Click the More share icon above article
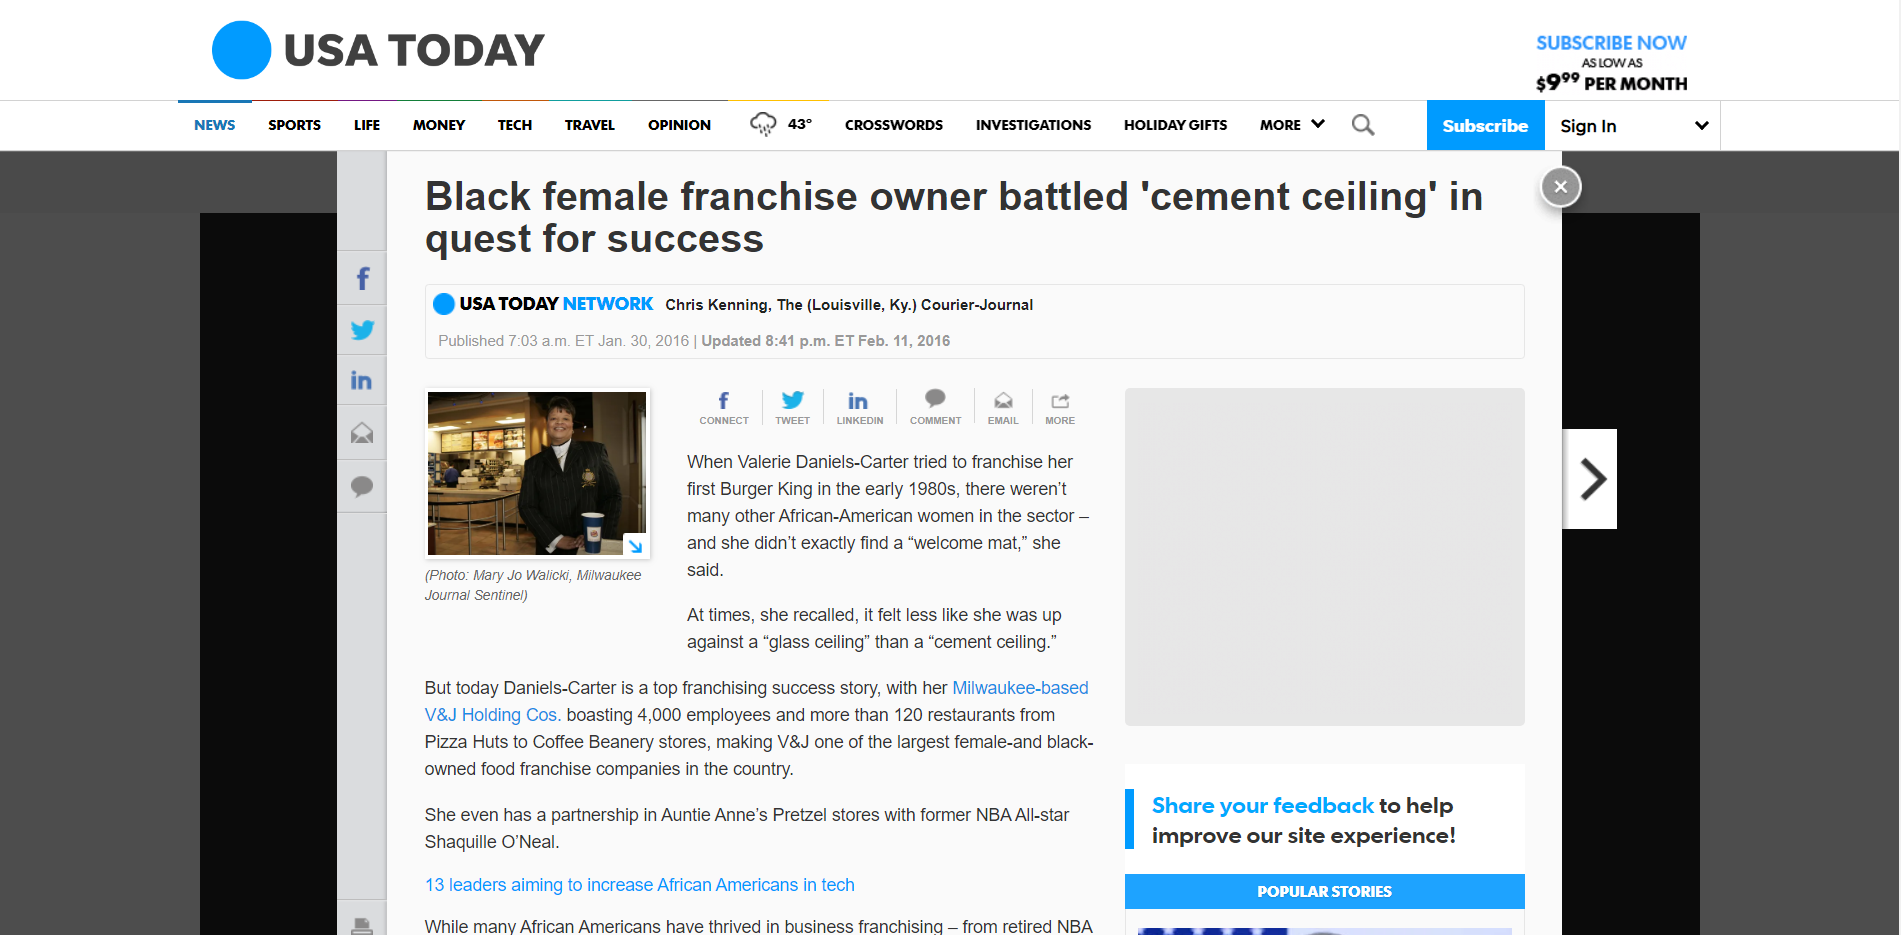 click(1060, 407)
